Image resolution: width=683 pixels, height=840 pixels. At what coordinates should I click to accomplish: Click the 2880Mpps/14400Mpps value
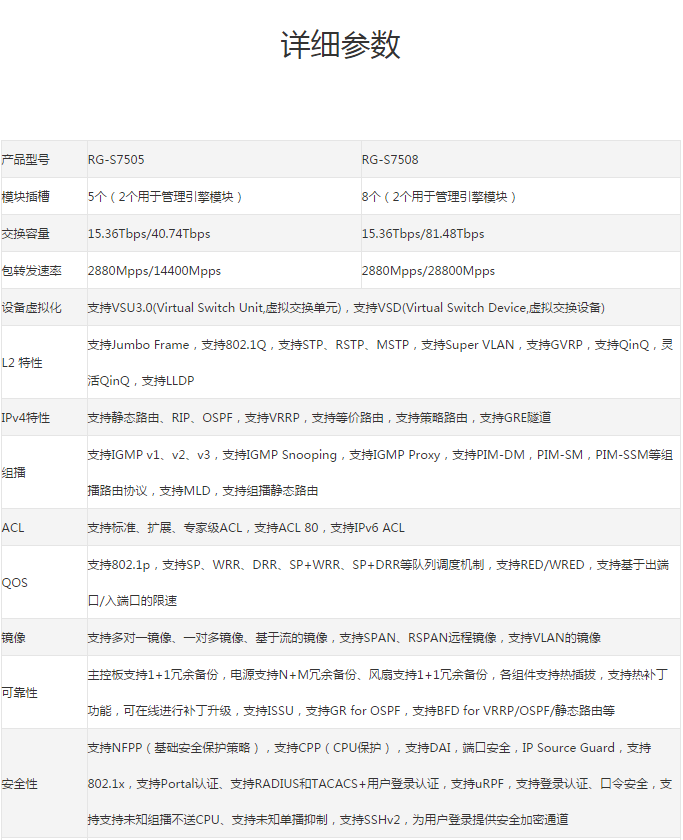click(154, 271)
